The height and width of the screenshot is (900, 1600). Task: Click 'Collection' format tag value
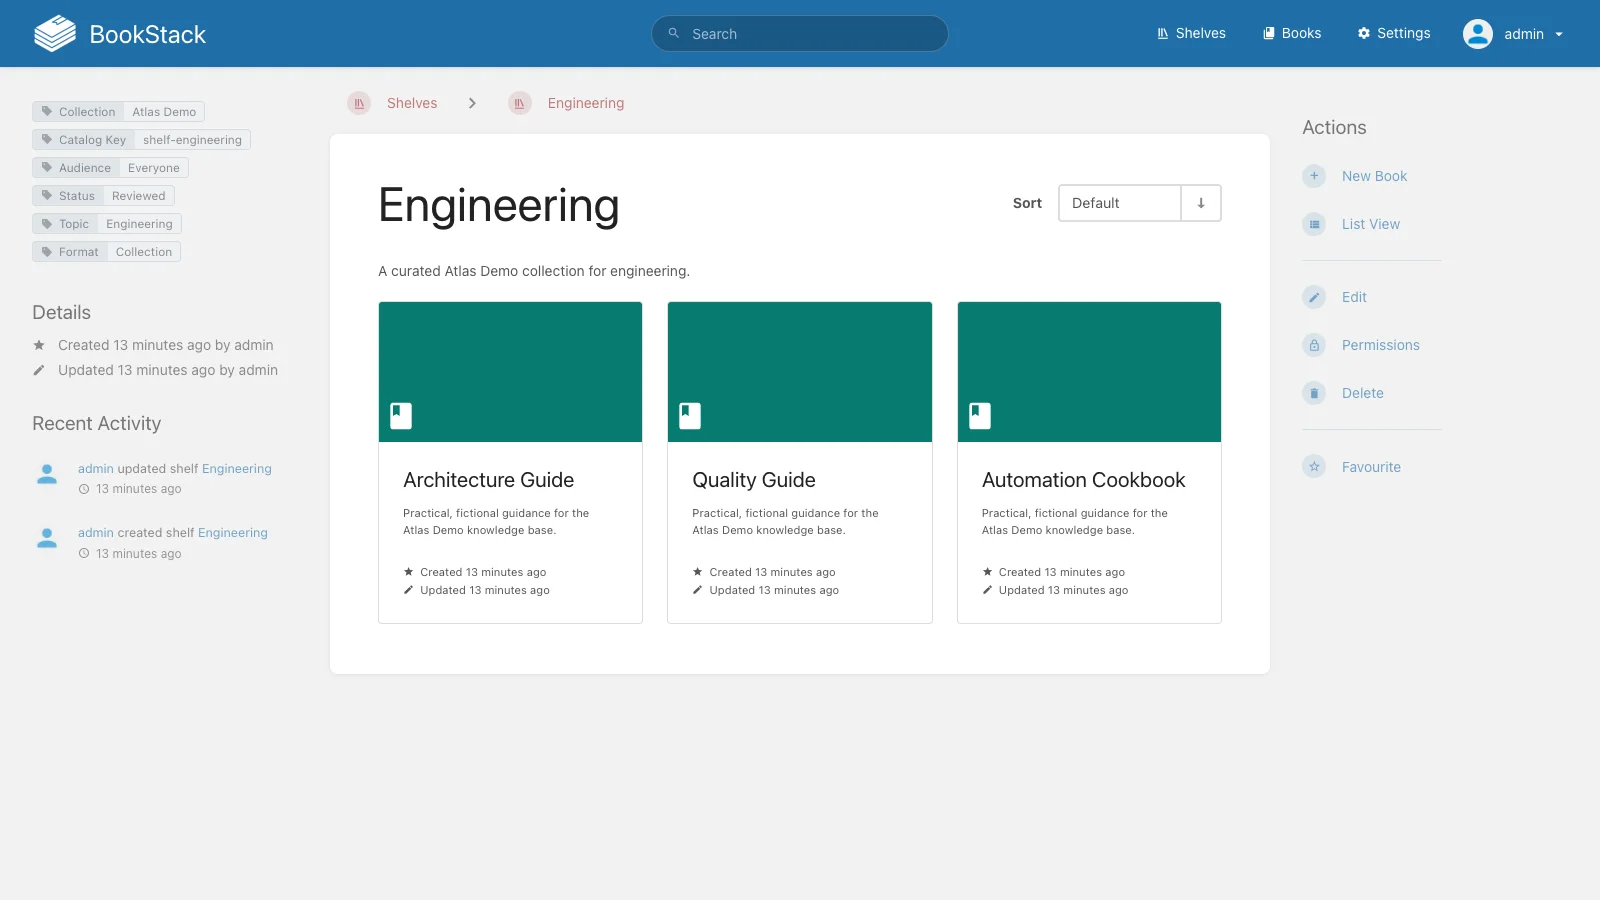[144, 252]
